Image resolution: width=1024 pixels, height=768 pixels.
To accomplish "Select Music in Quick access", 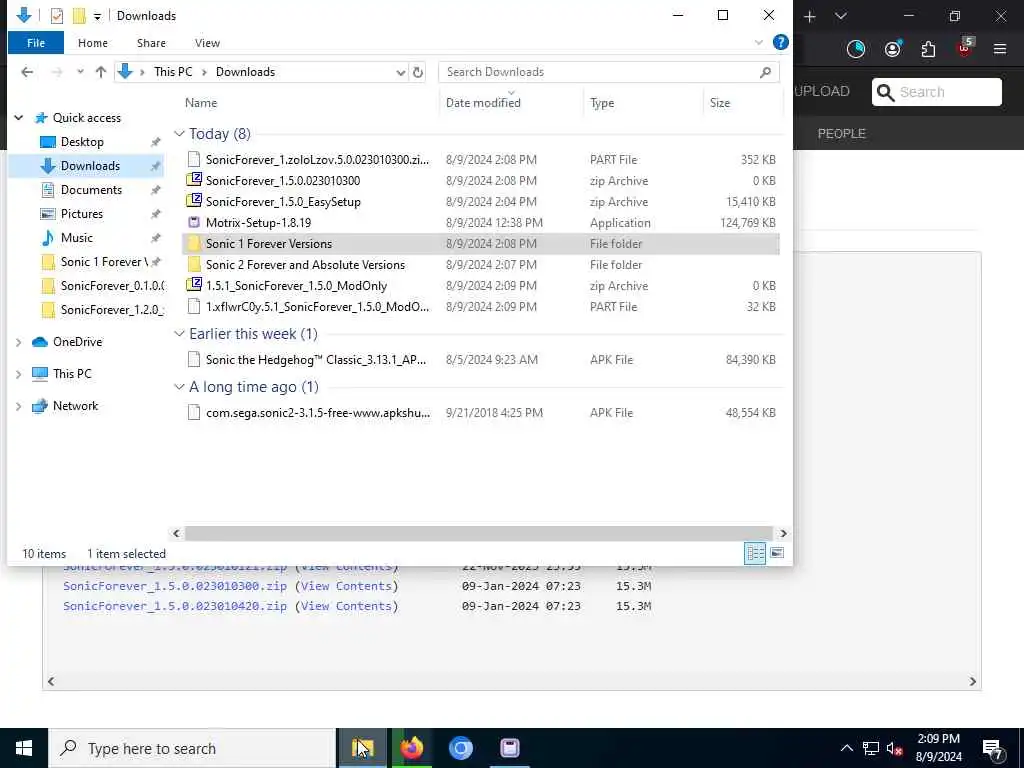I will 76,238.
